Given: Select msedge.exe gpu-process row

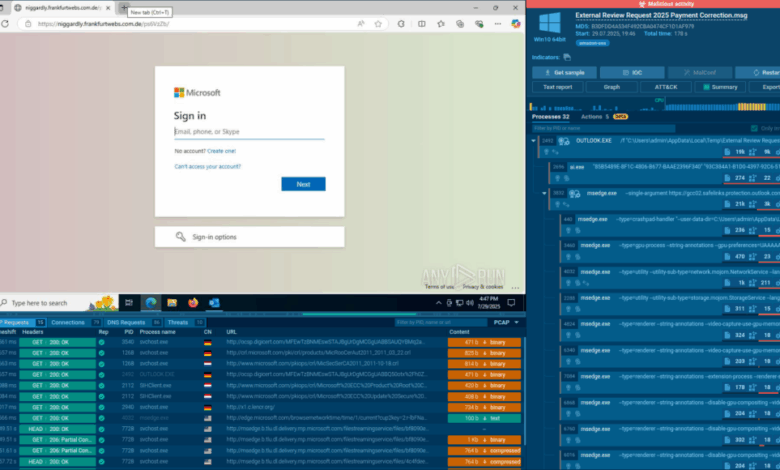Looking at the screenshot, I should point(670,251).
